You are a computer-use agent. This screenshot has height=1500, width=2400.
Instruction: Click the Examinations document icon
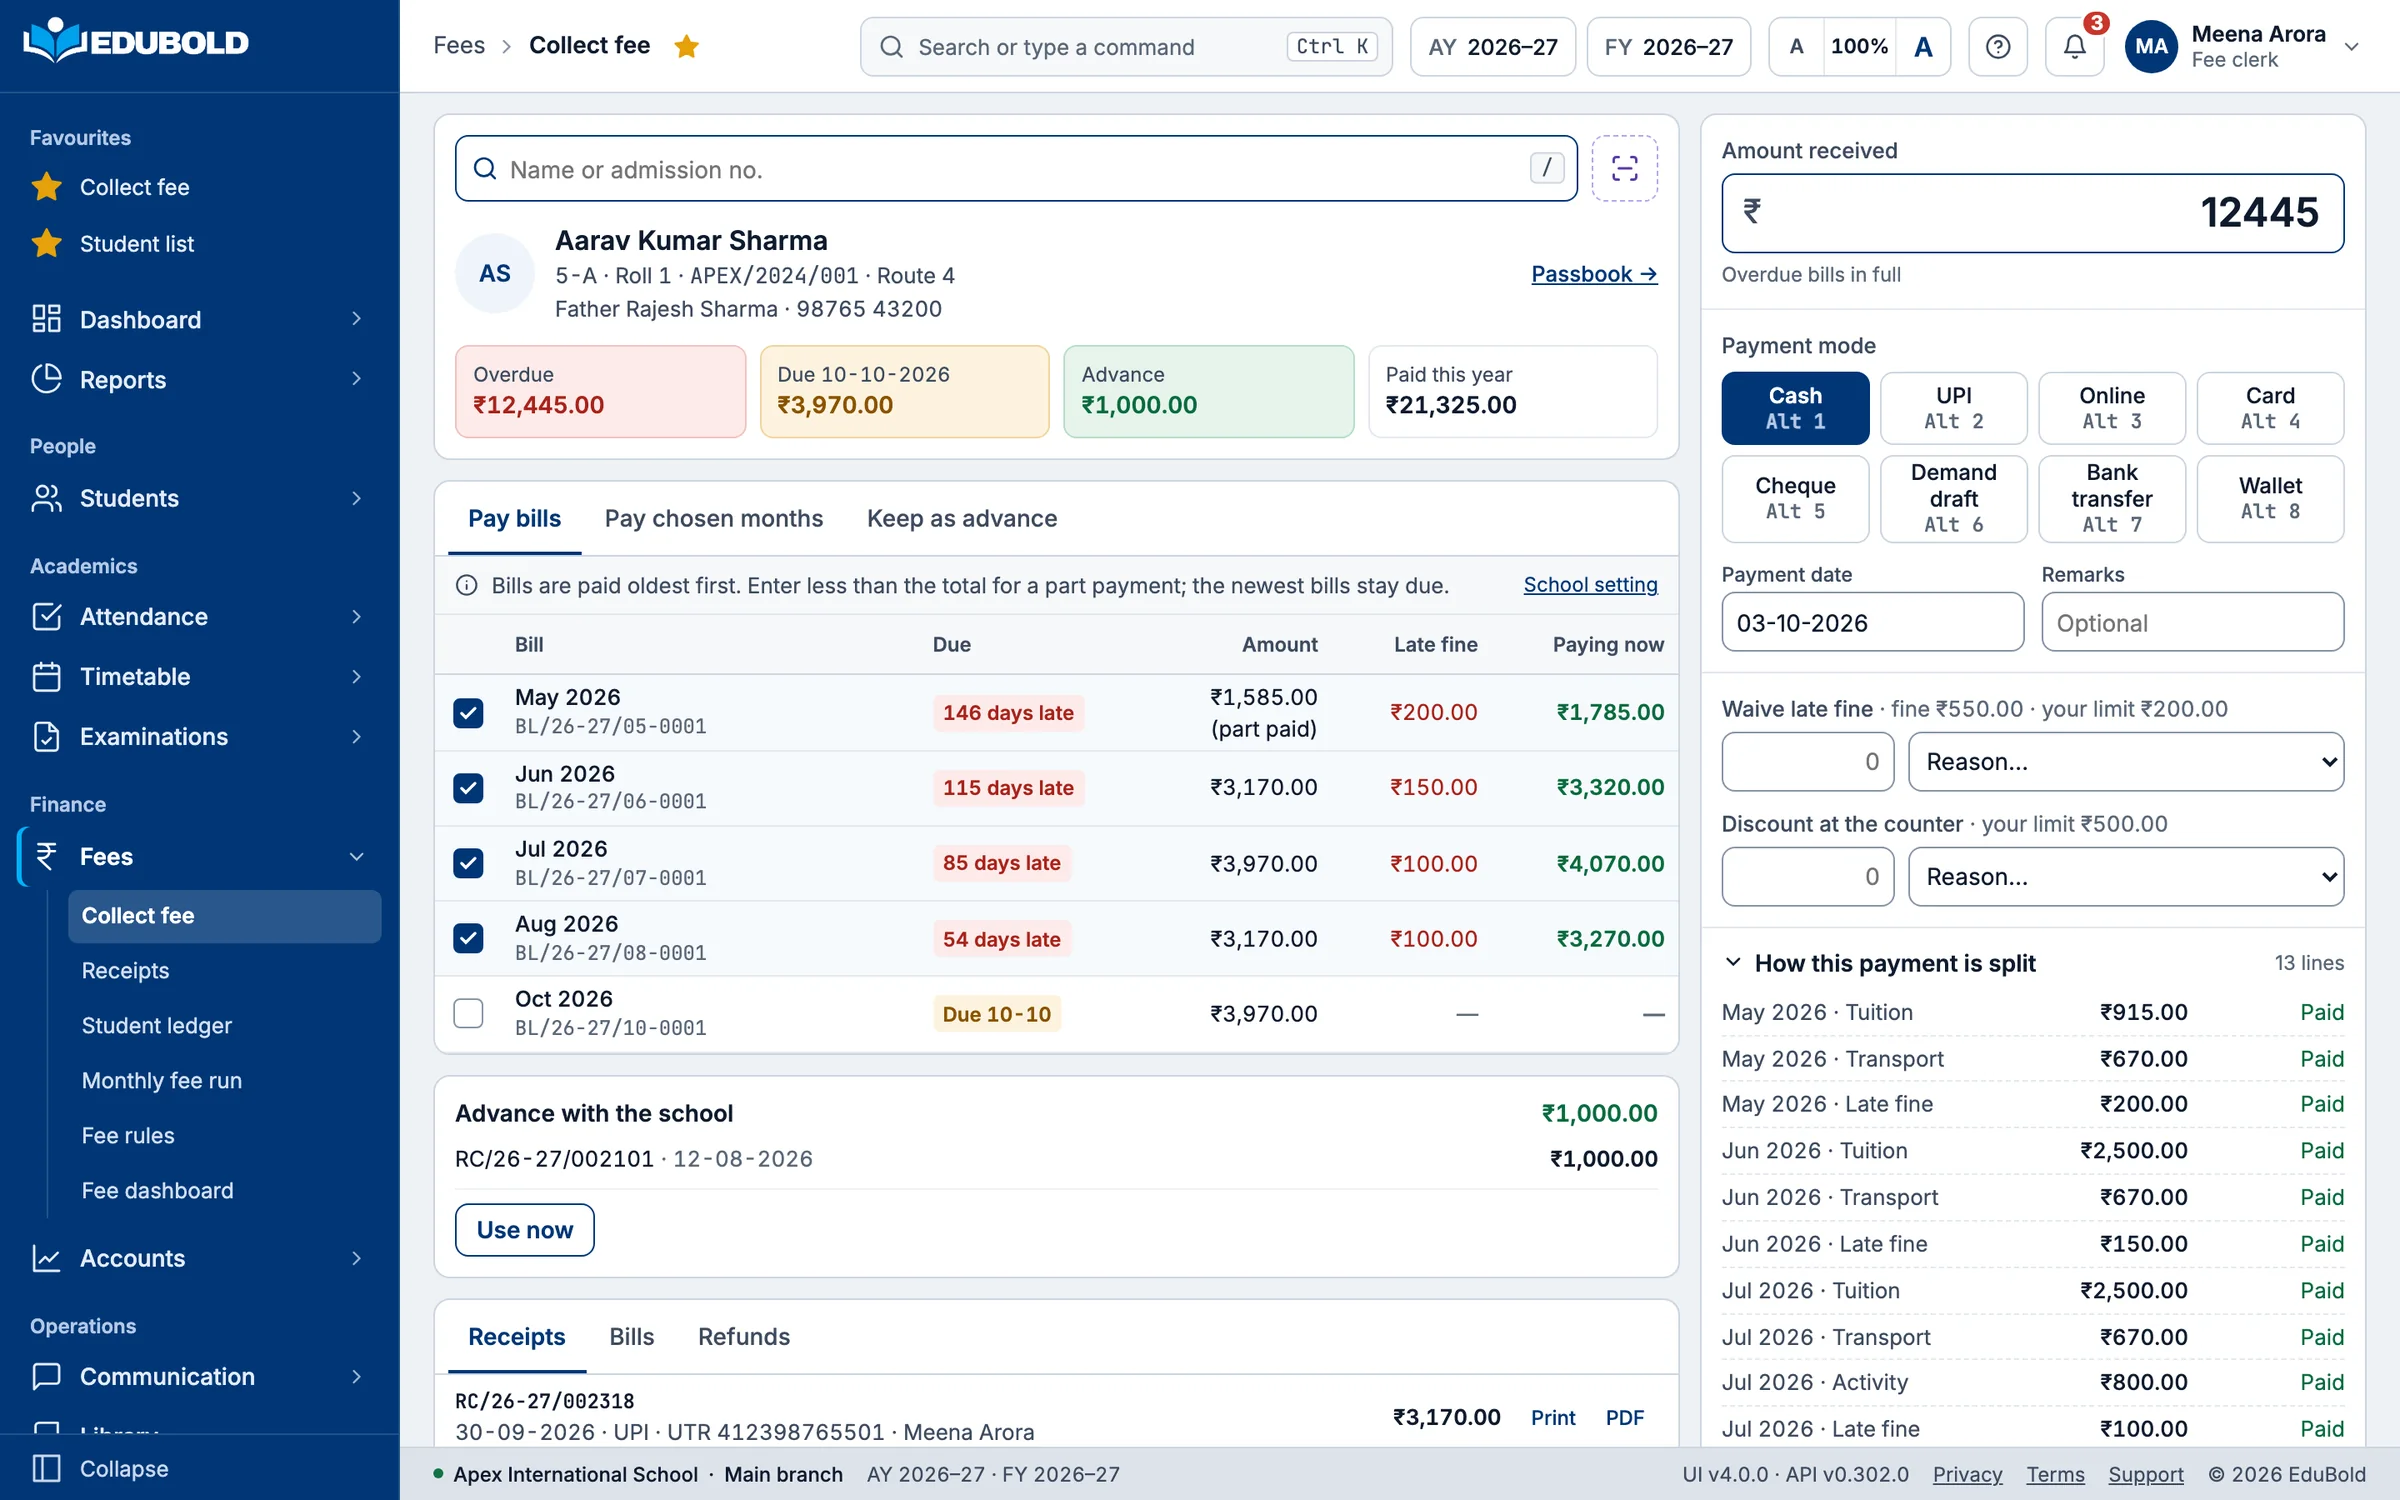pos(46,736)
